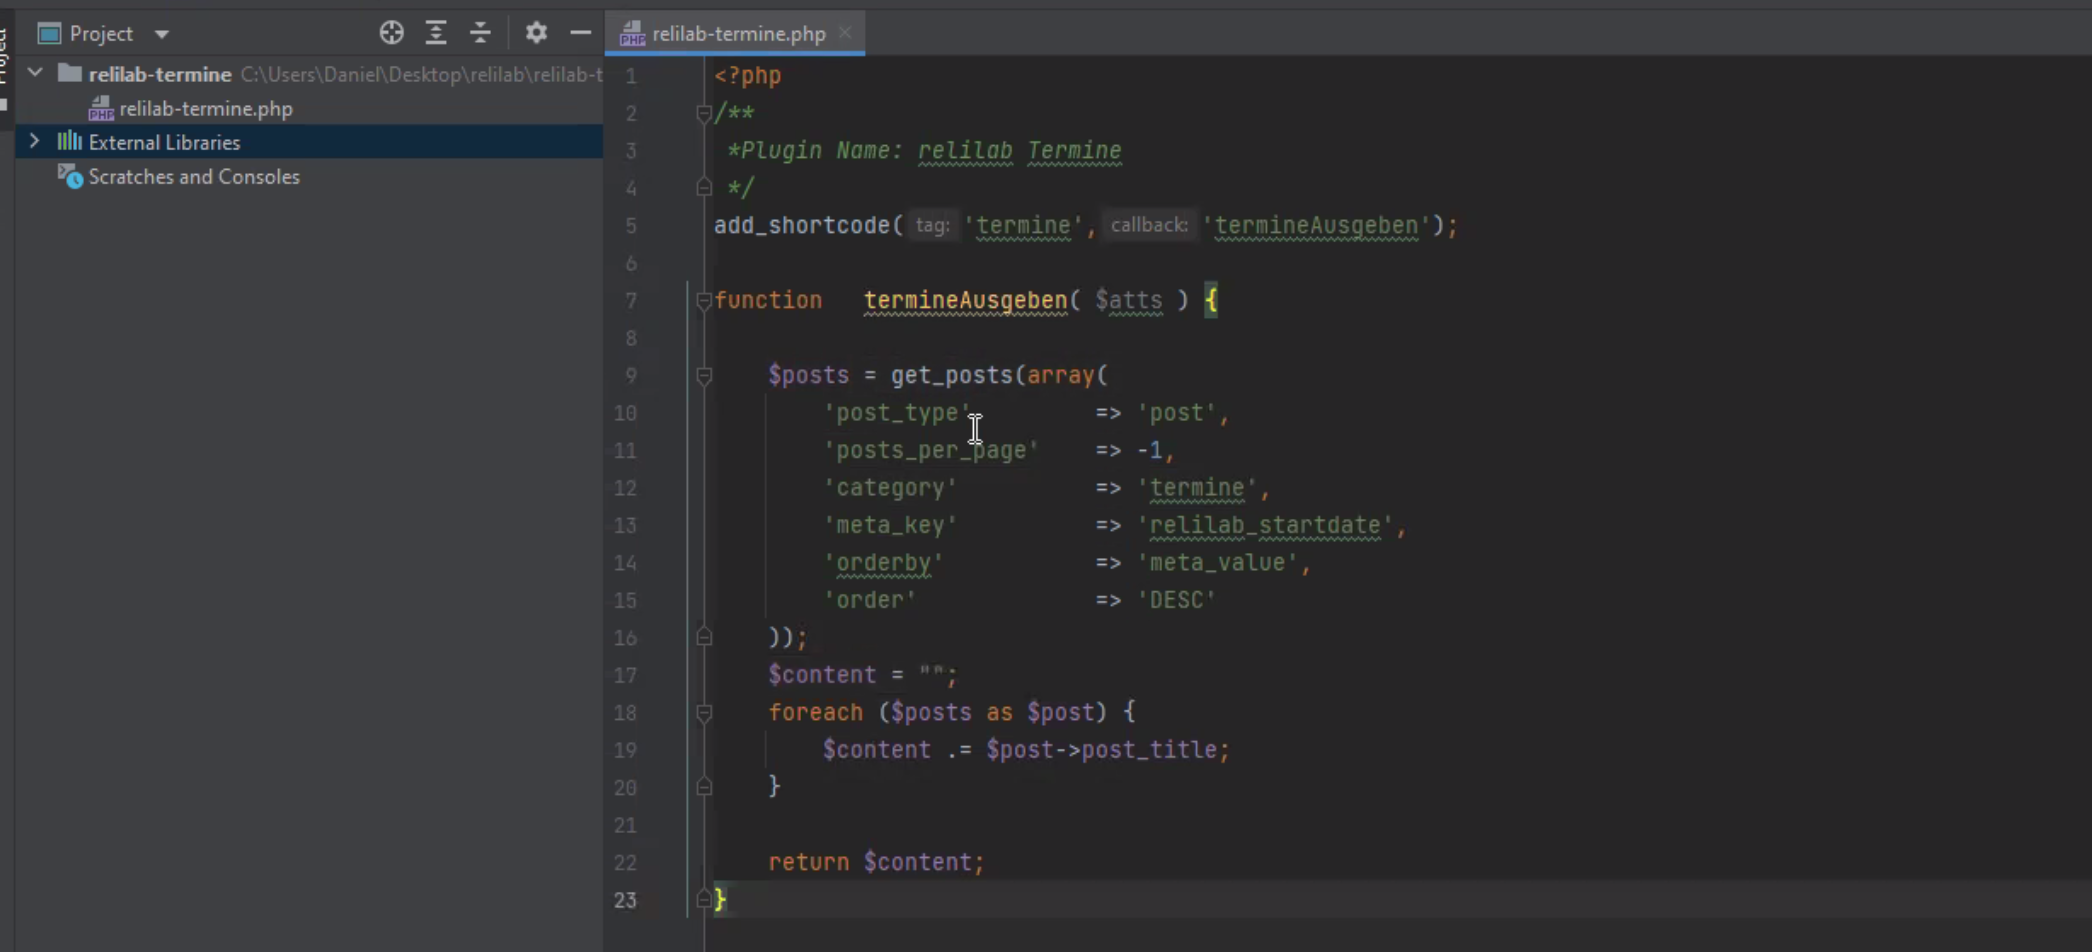2092x952 pixels.
Task: Fold the doc comment block at line 2
Action: click(x=704, y=114)
